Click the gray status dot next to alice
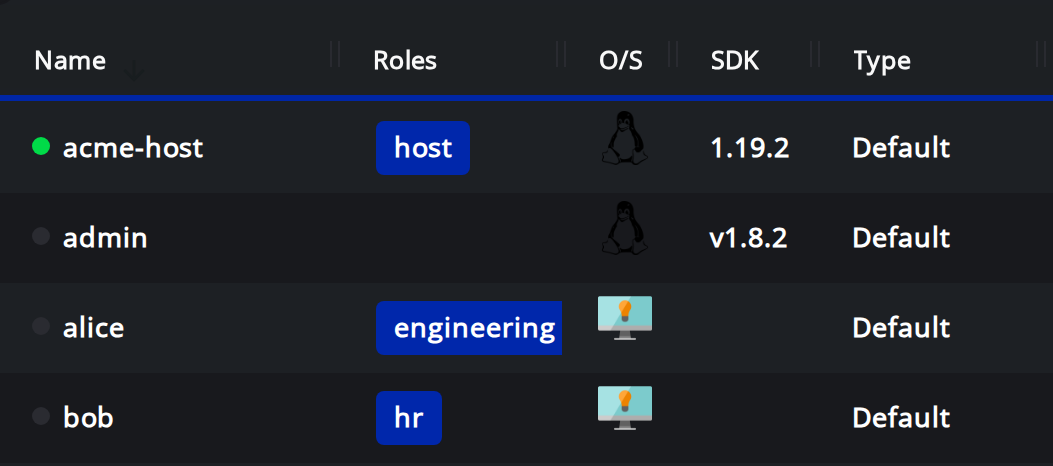Screen dimensions: 1053x466 pyautogui.click(x=41, y=326)
